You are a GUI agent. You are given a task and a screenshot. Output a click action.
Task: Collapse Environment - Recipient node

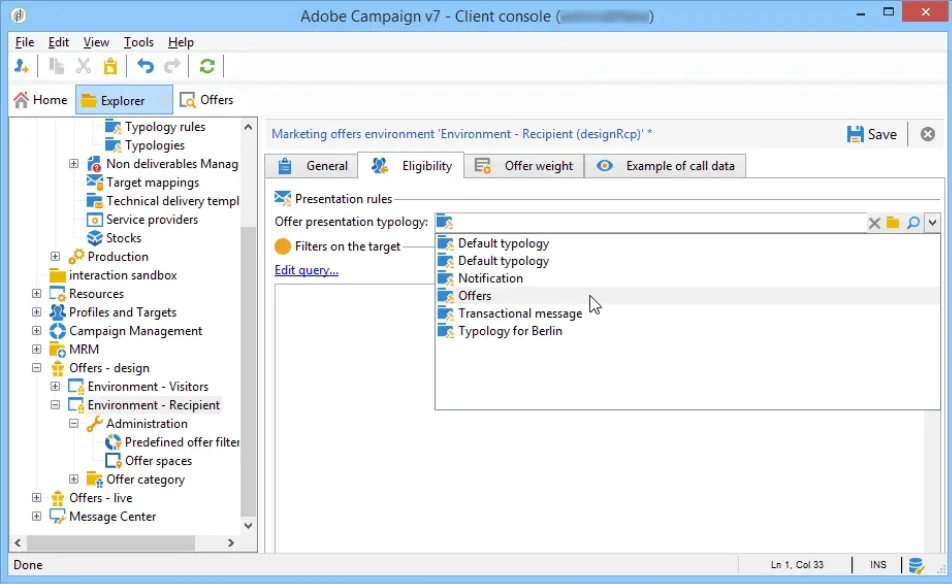(55, 406)
